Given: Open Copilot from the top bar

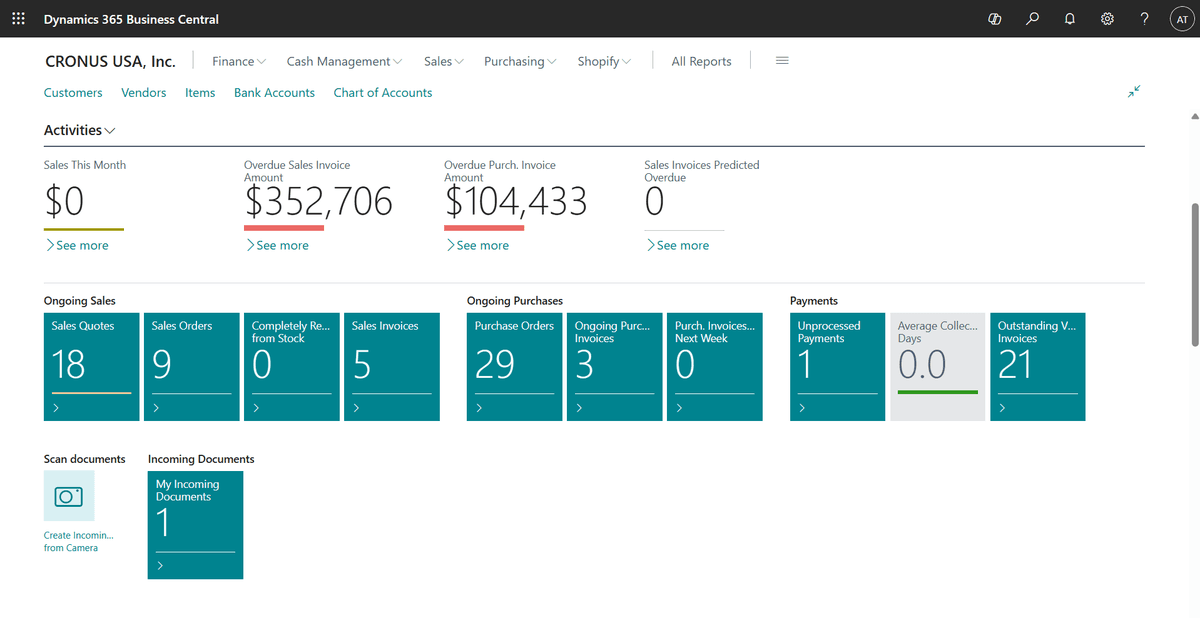Looking at the screenshot, I should (994, 18).
